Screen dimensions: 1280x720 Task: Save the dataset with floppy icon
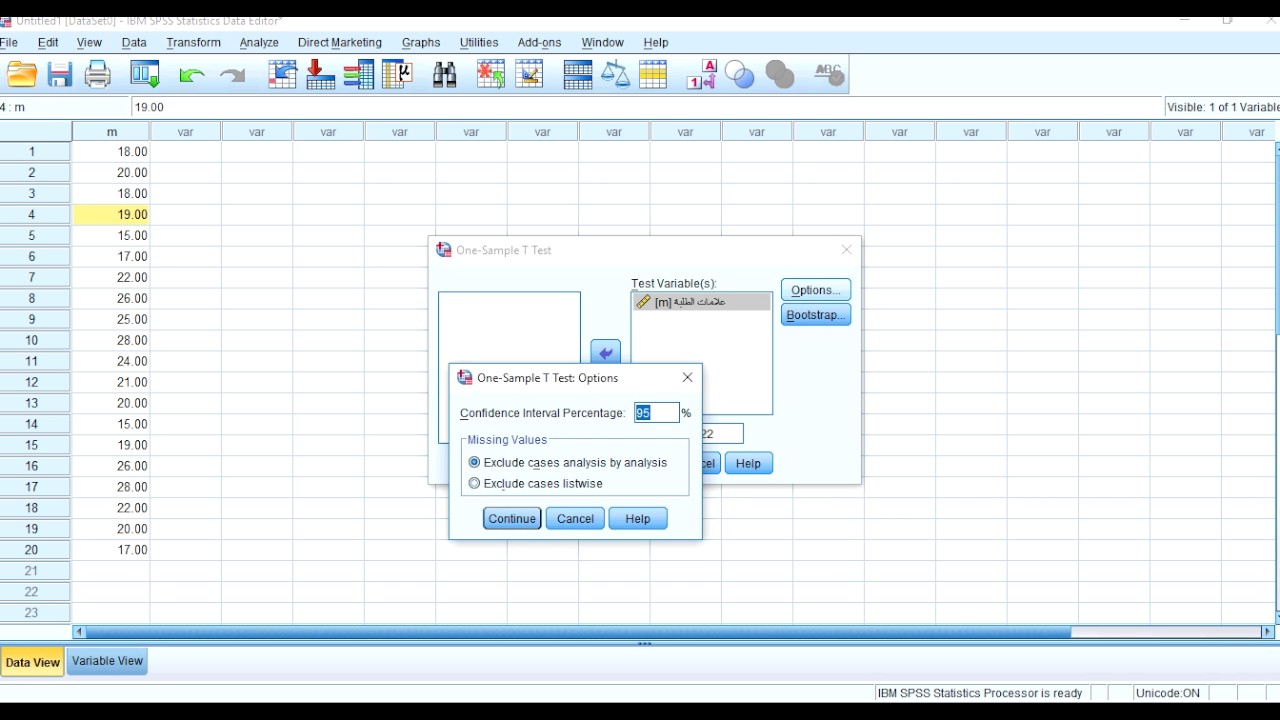pyautogui.click(x=60, y=75)
